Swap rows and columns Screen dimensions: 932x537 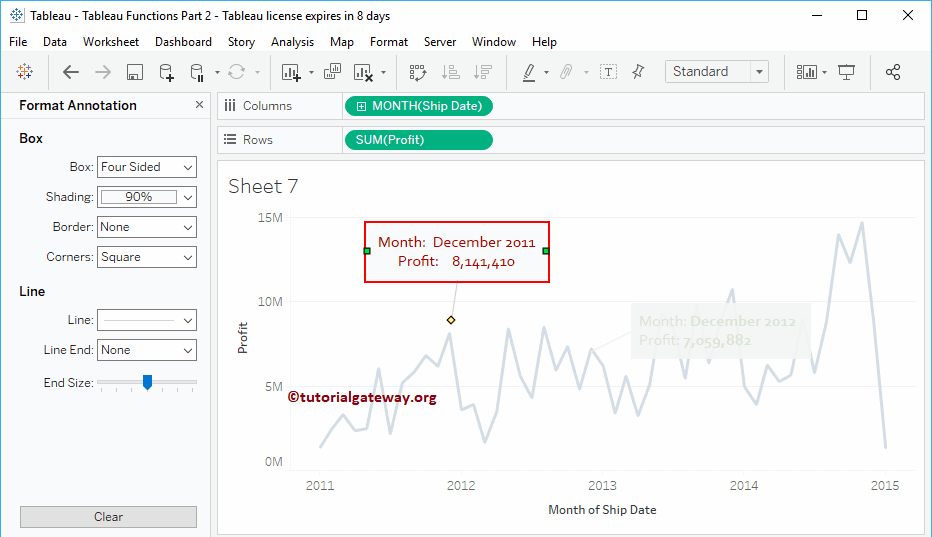pos(418,72)
